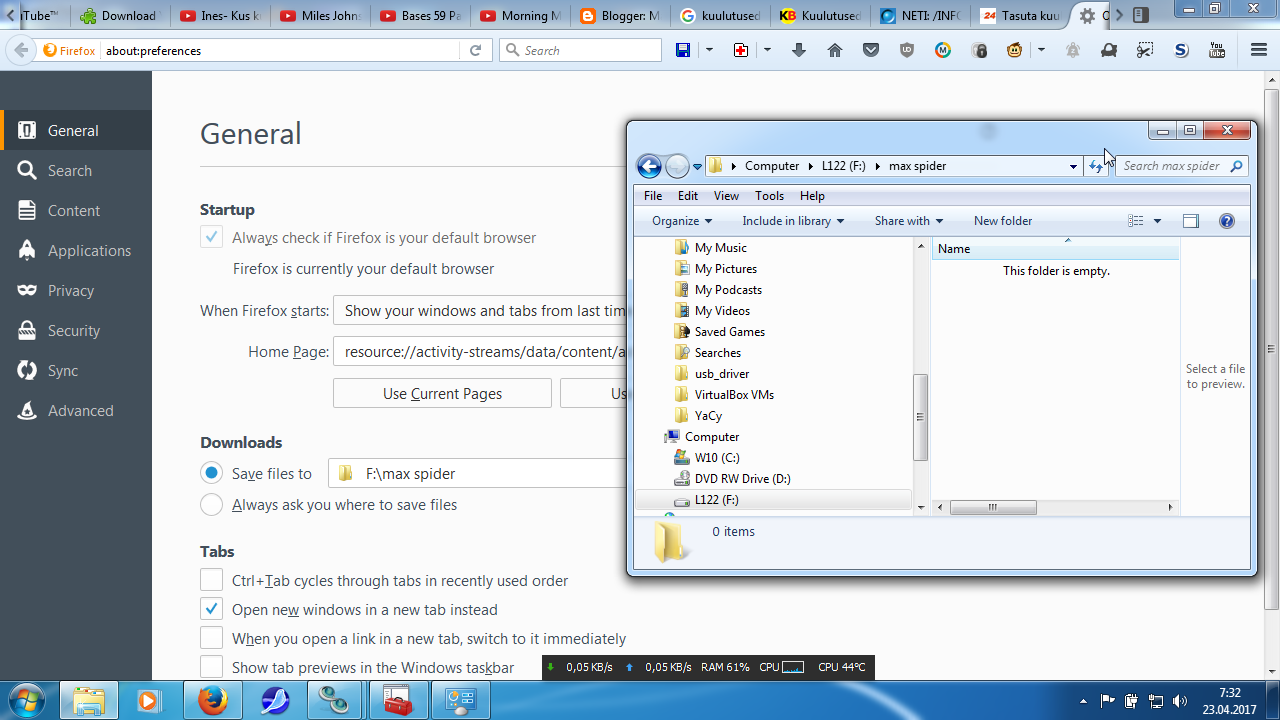Open the Privacy preferences category
Screen dimensions: 1280x720
pos(76,290)
